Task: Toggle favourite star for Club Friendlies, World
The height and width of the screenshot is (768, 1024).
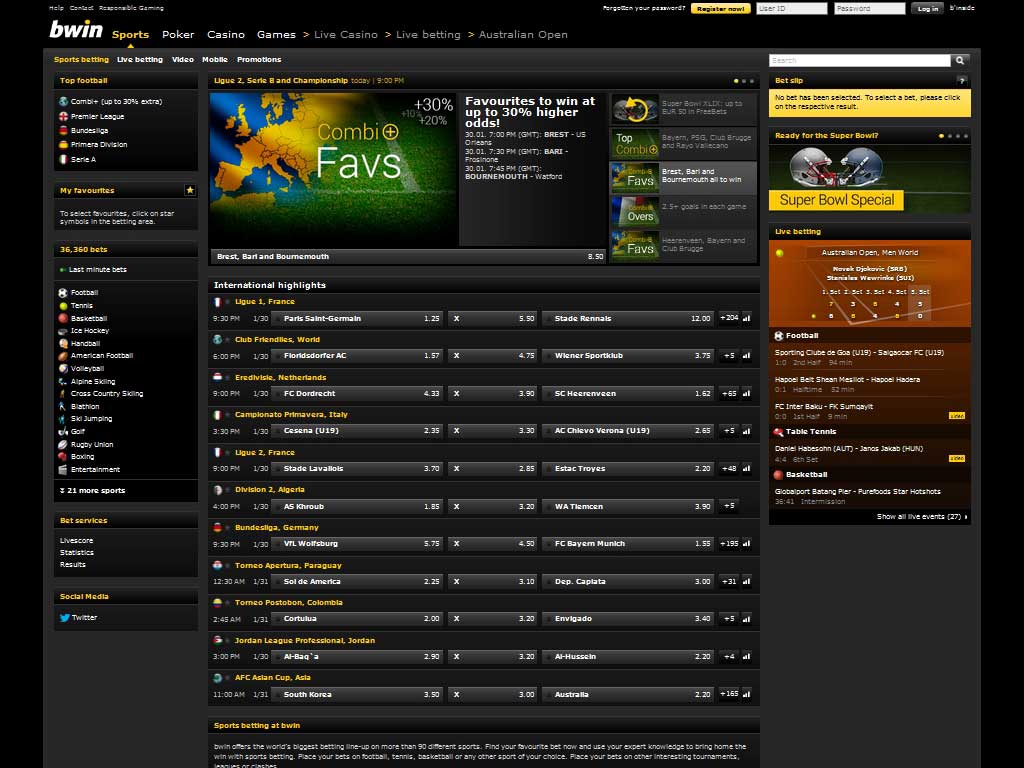Action: [228, 340]
